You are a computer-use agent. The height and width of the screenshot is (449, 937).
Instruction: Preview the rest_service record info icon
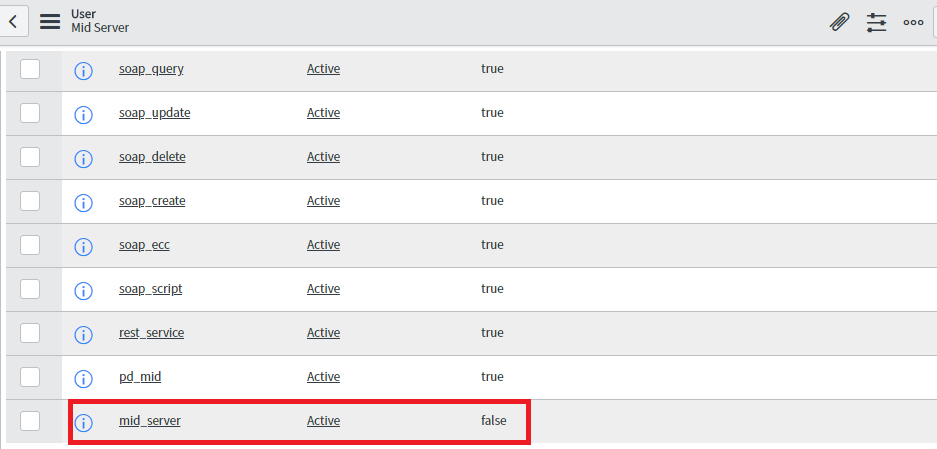pos(84,334)
